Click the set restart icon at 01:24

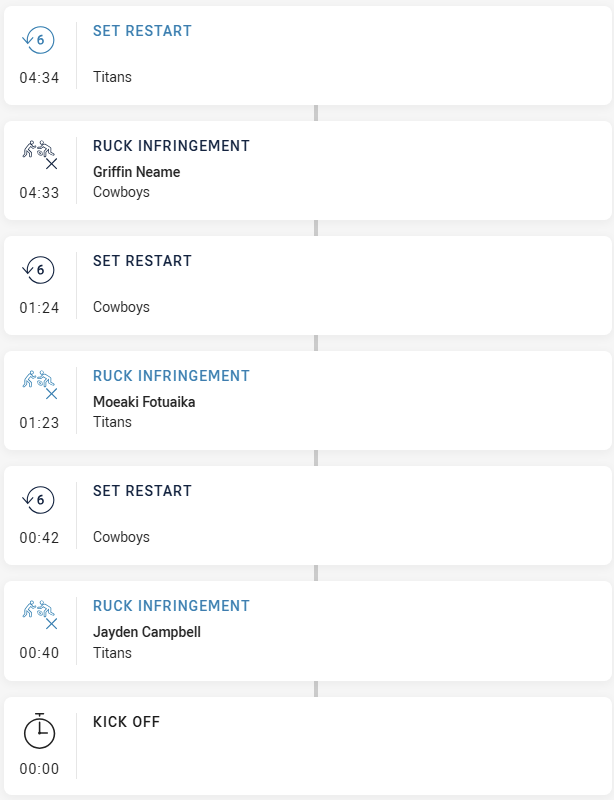(x=38, y=270)
